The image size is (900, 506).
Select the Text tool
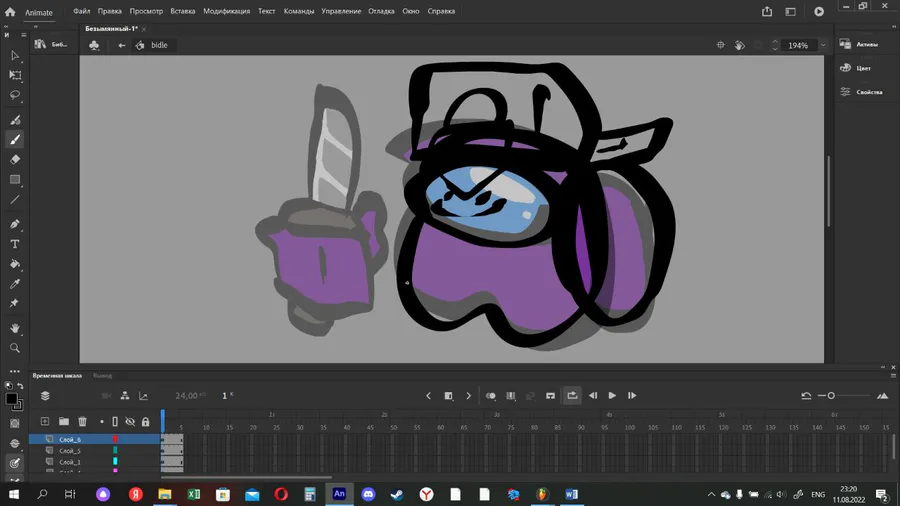[15, 244]
